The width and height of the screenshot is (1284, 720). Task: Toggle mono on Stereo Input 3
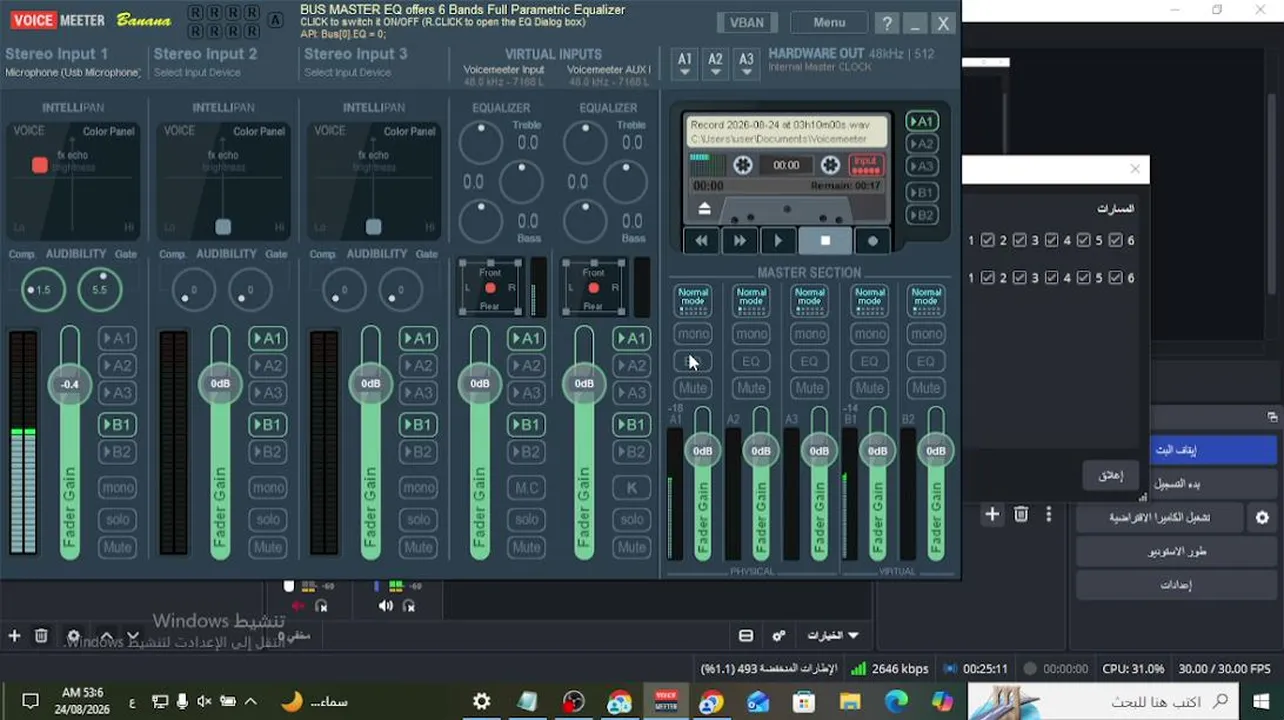pyautogui.click(x=419, y=488)
